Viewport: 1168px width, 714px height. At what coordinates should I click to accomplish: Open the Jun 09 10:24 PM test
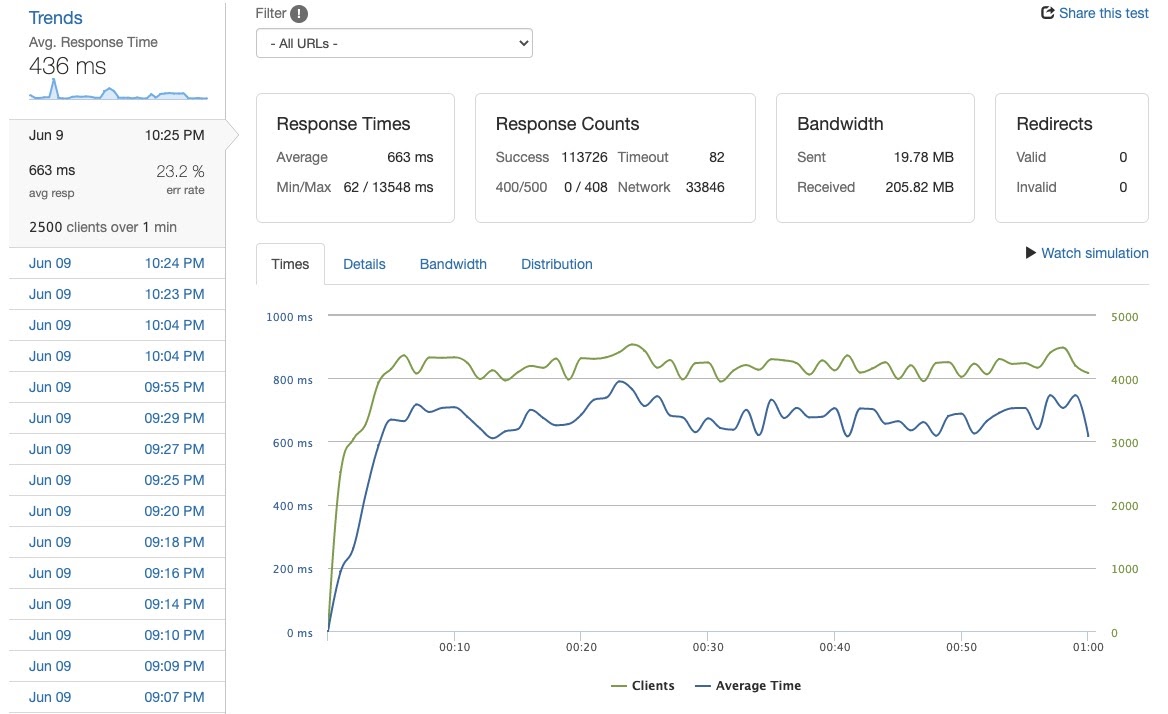[x=116, y=263]
